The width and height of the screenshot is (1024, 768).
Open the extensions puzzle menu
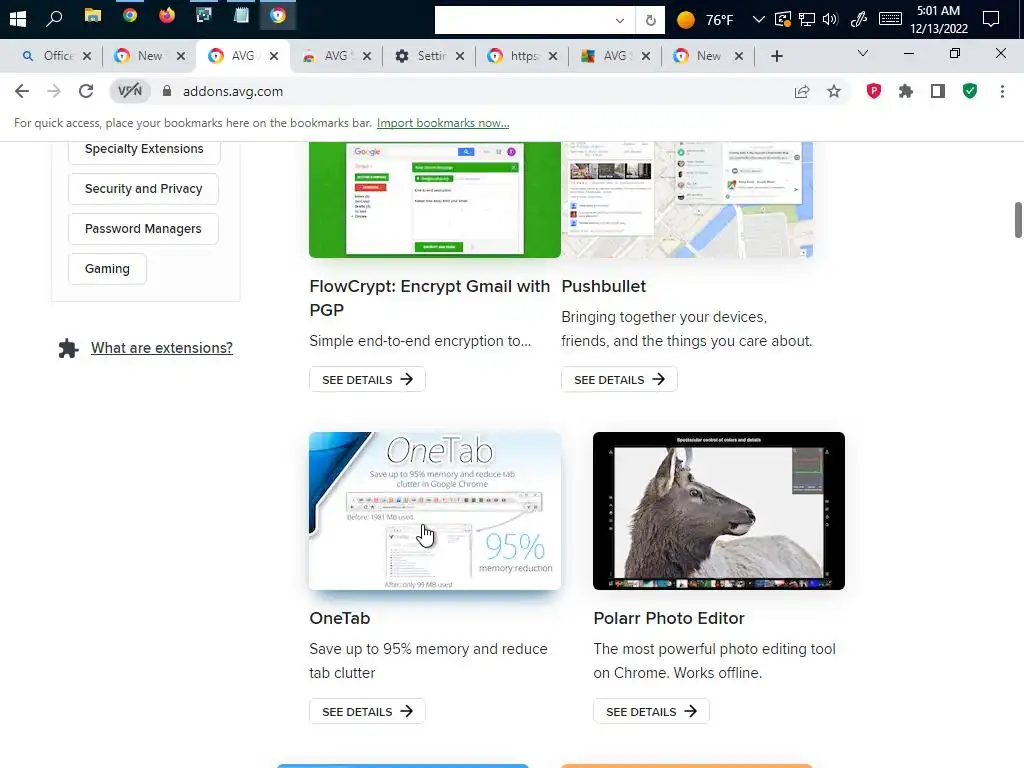tap(906, 91)
